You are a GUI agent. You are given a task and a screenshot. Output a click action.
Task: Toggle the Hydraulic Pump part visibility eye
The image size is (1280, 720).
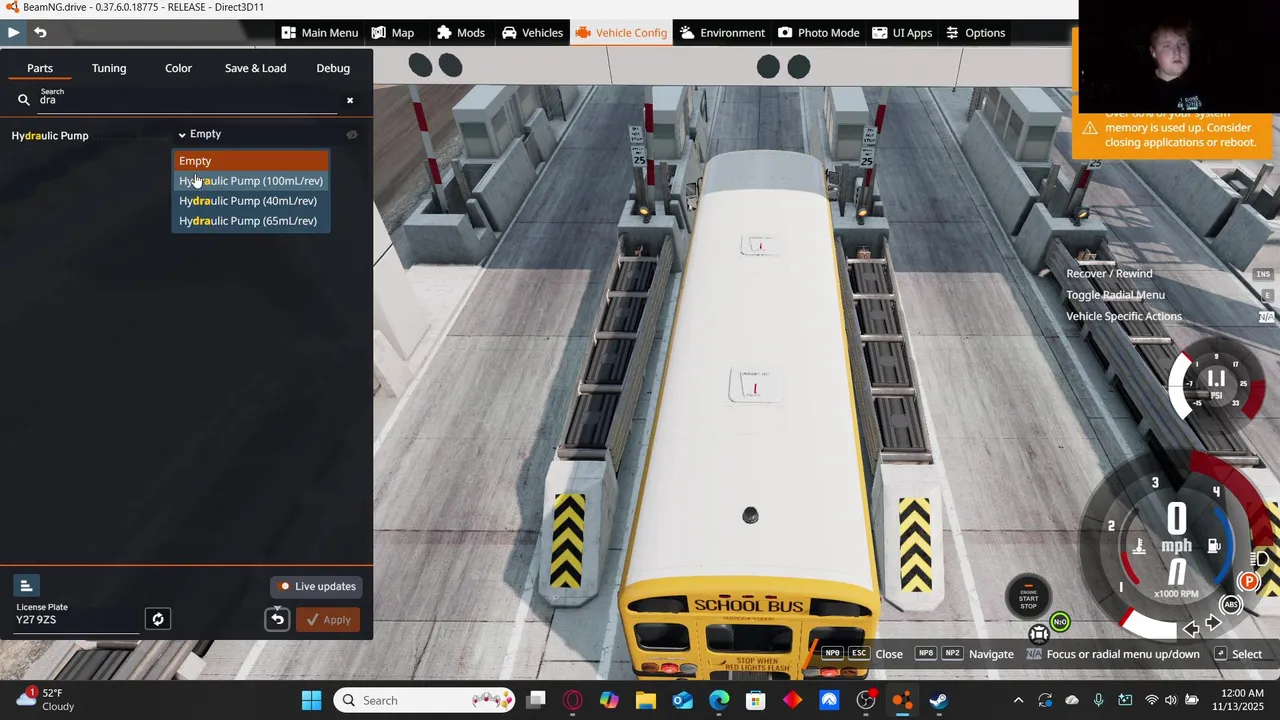(351, 134)
